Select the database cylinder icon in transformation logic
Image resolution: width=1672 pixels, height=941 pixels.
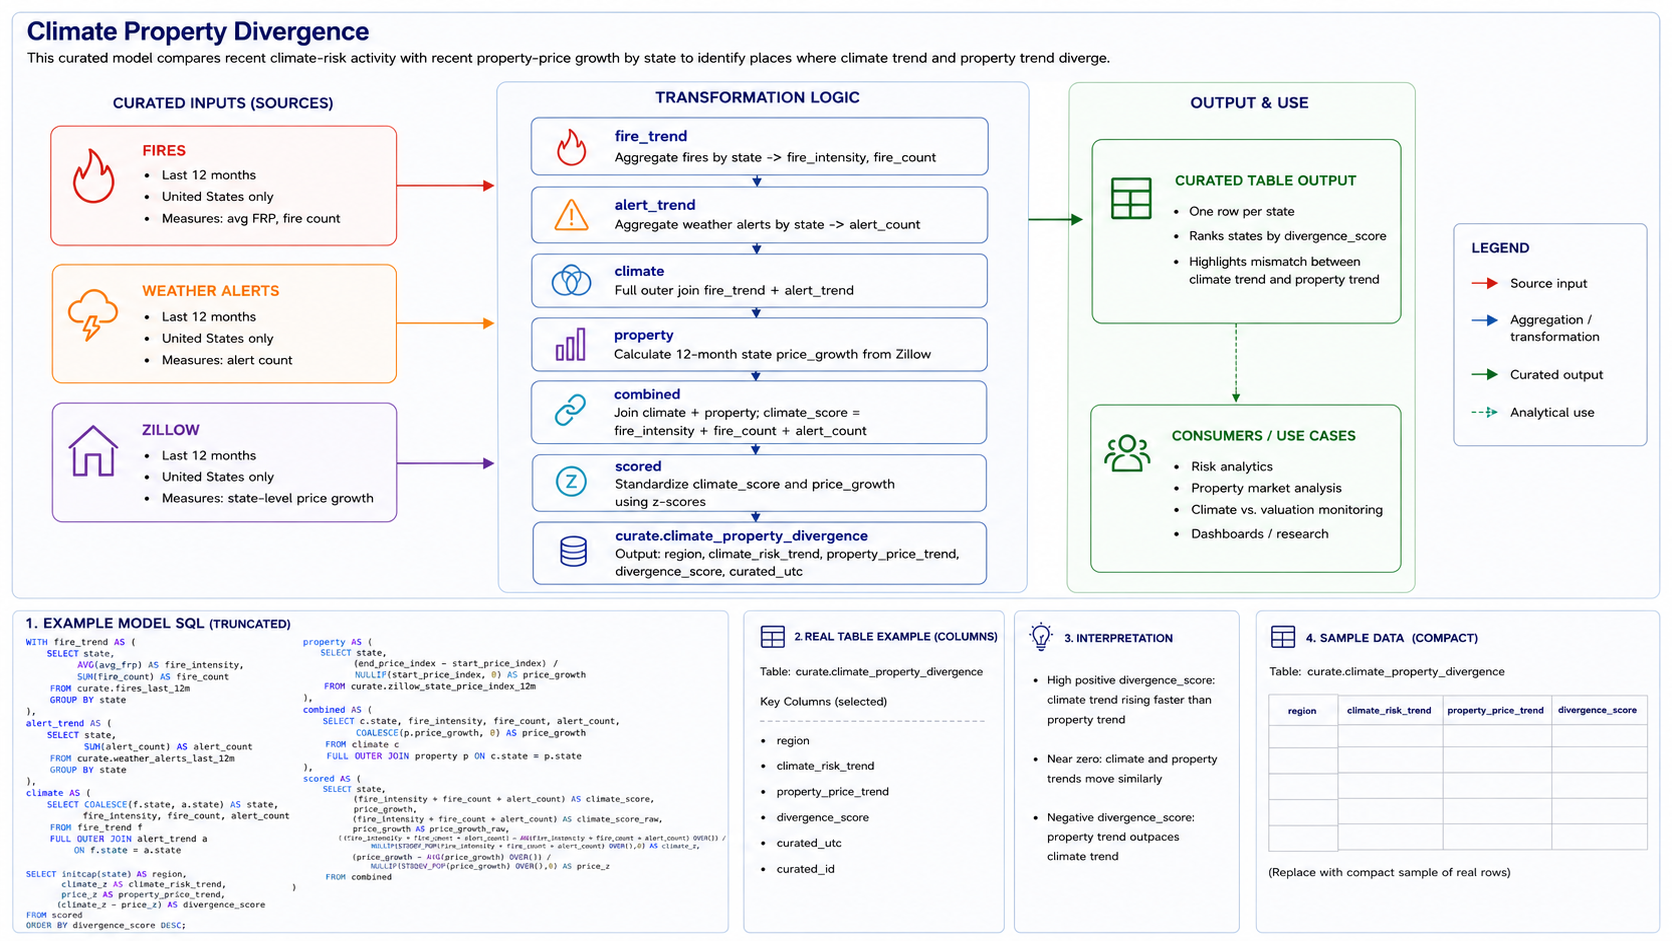(x=573, y=552)
